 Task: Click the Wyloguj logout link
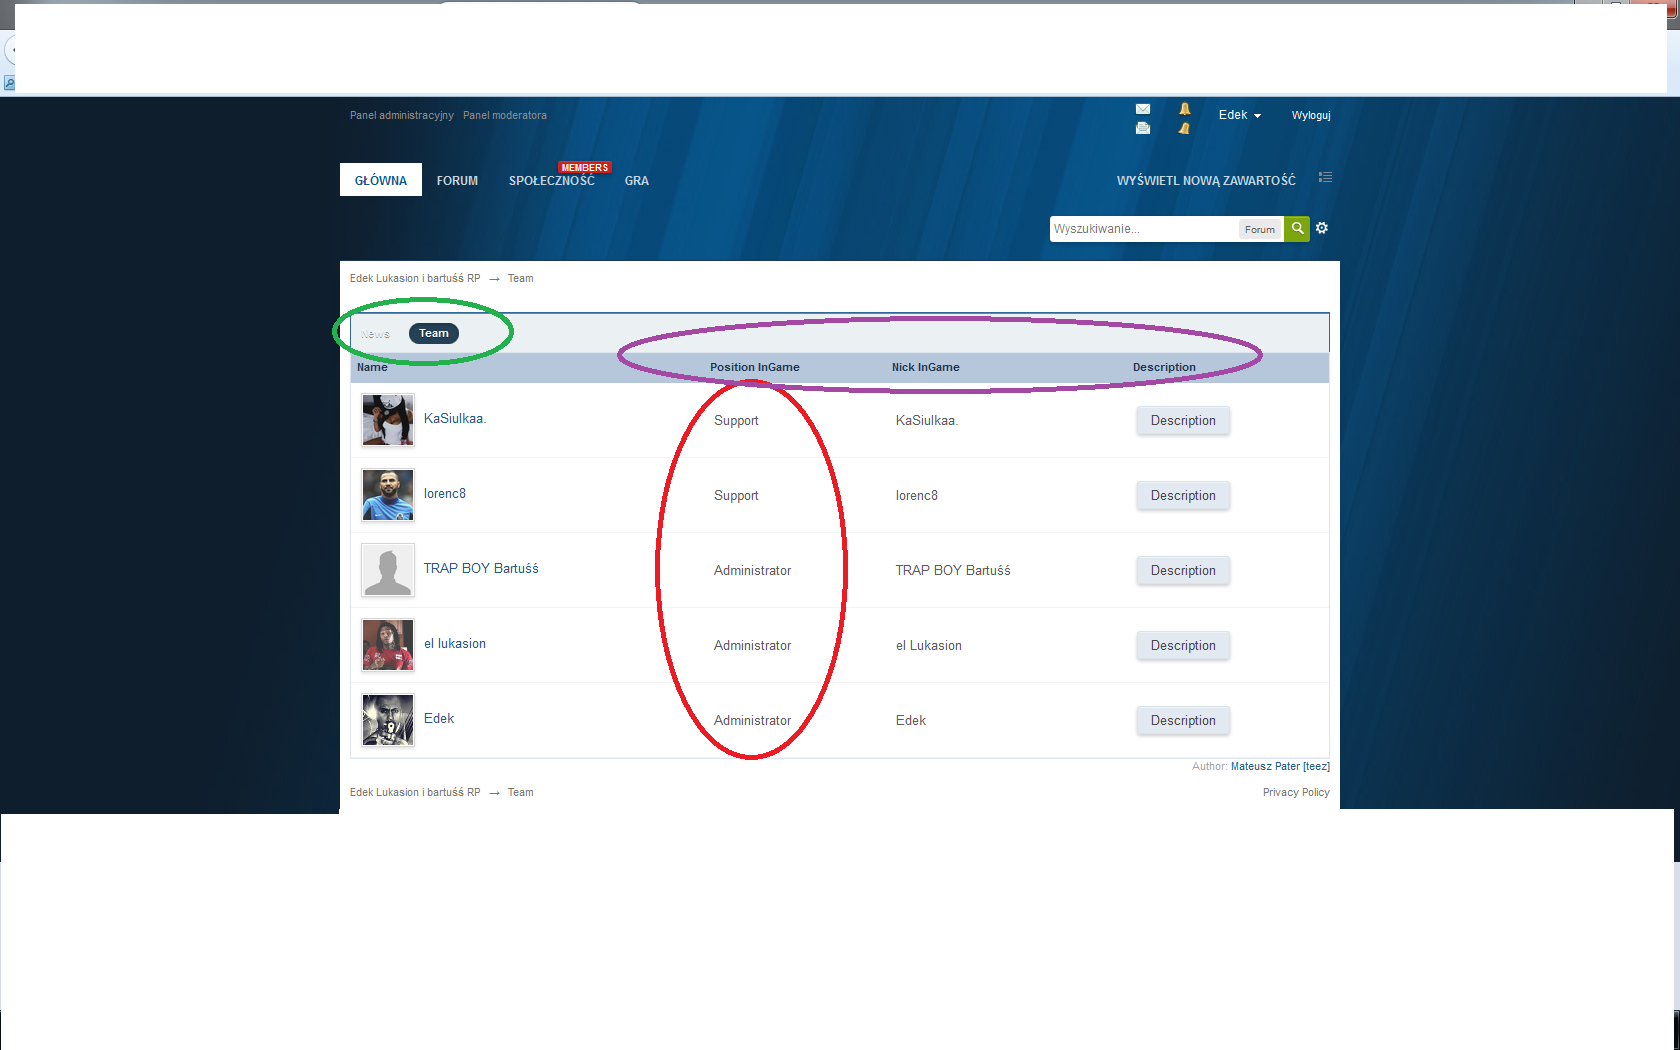pyautogui.click(x=1310, y=116)
